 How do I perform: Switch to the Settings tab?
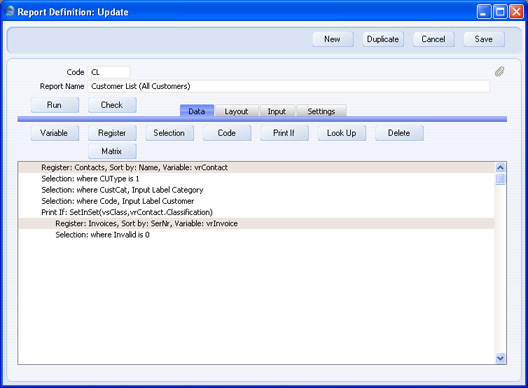(321, 111)
